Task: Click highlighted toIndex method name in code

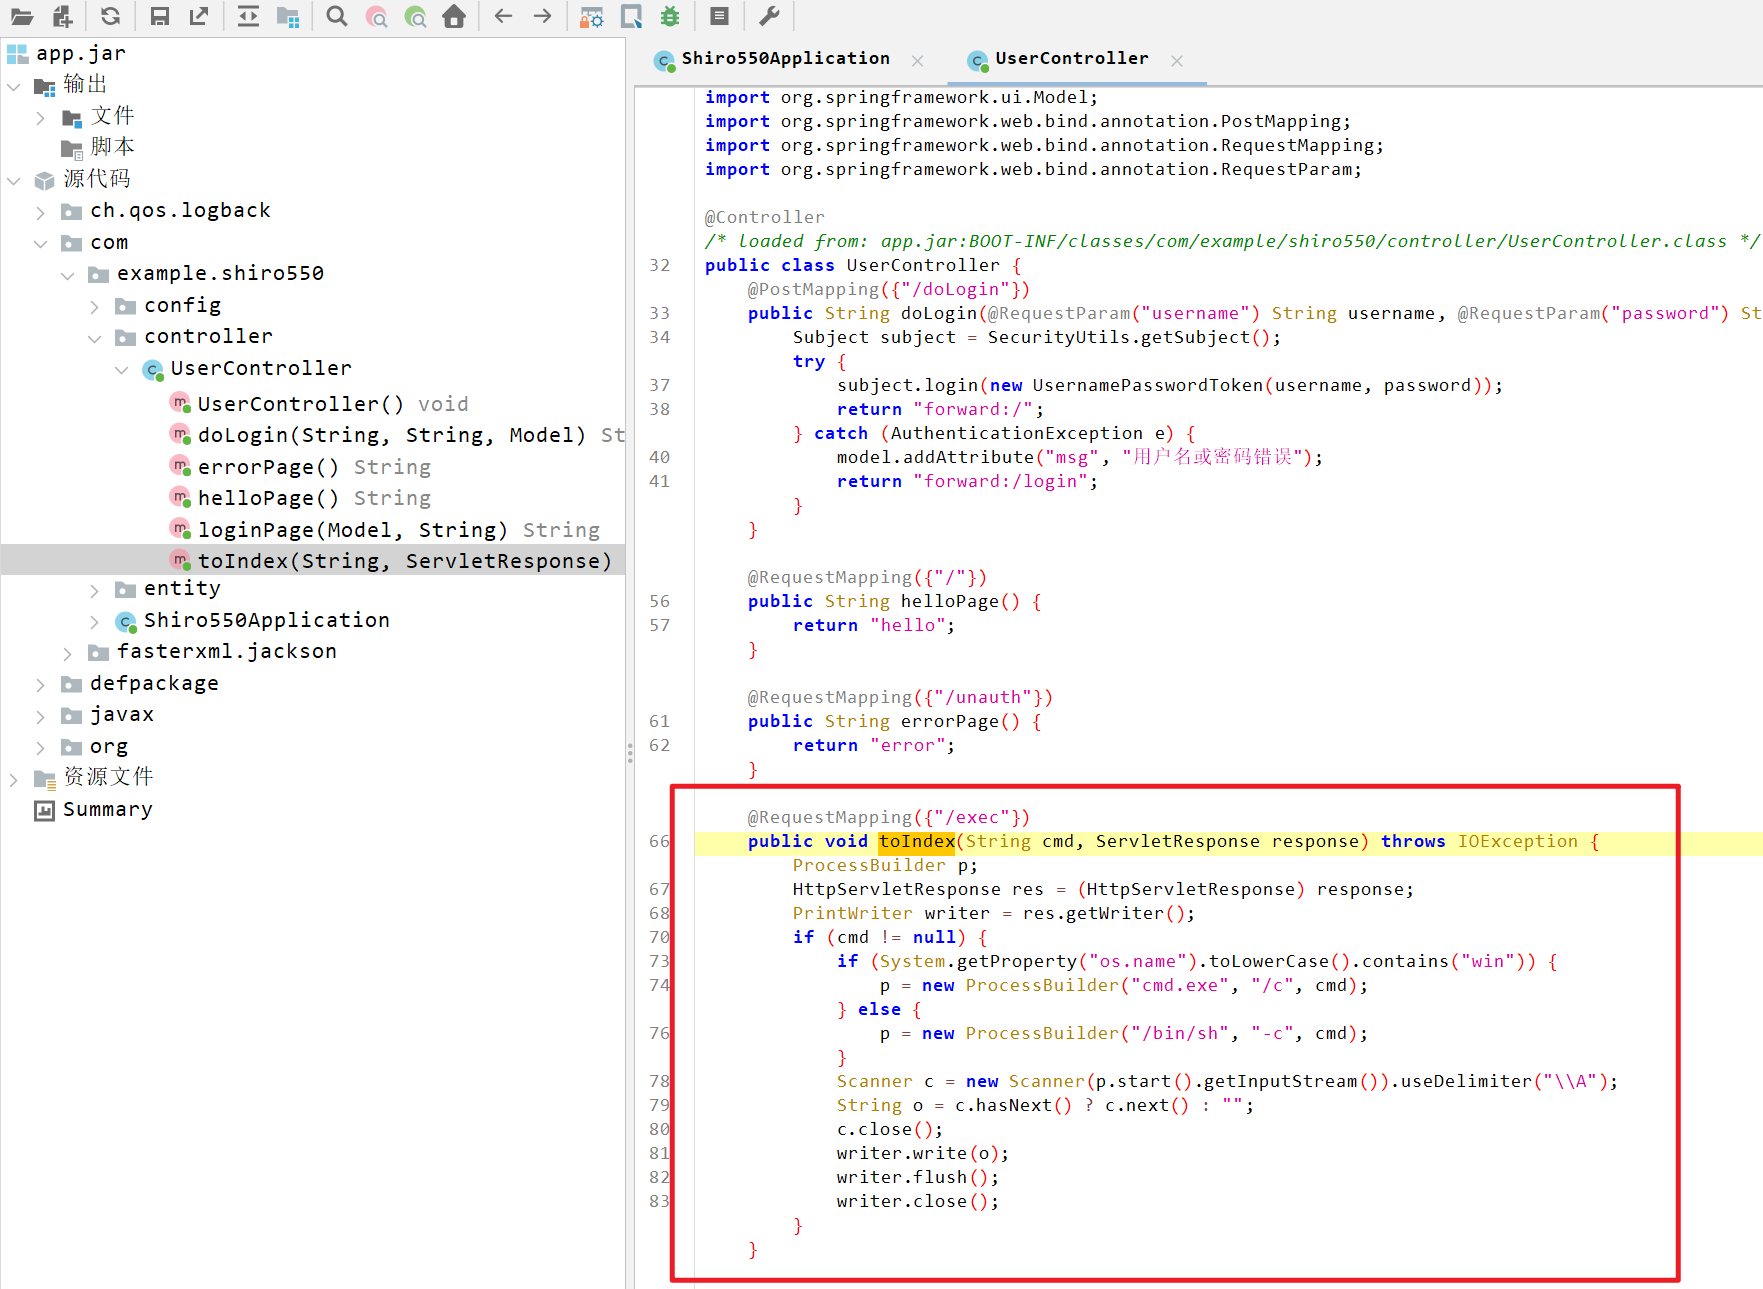Action: (x=917, y=842)
